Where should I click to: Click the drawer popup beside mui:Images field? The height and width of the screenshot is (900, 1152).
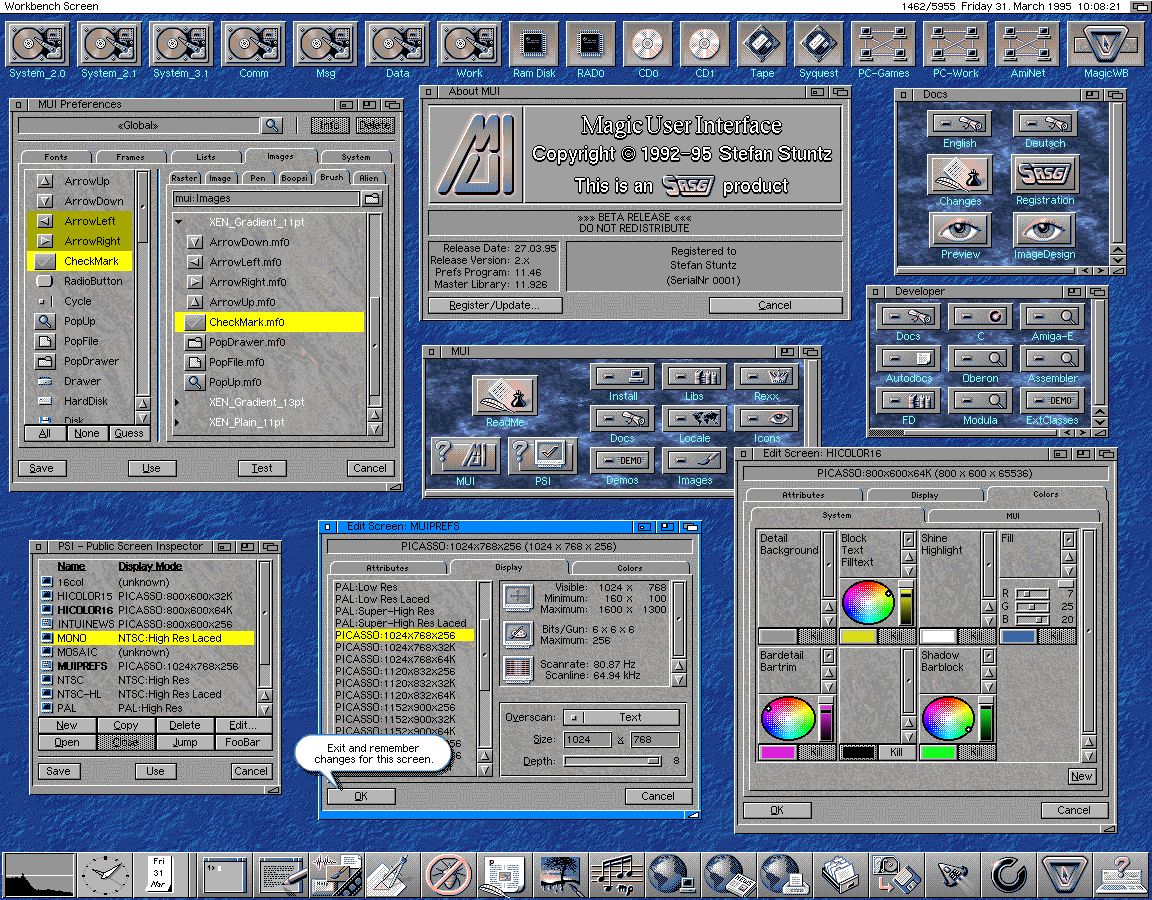[371, 199]
